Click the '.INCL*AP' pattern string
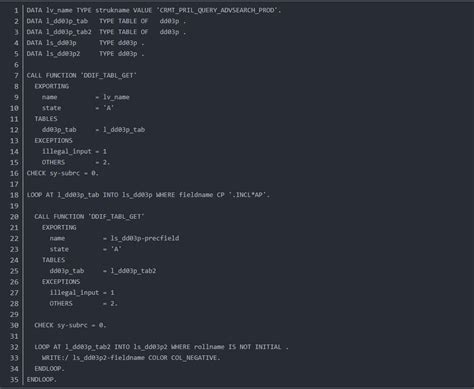The width and height of the screenshot is (474, 389). (x=248, y=195)
